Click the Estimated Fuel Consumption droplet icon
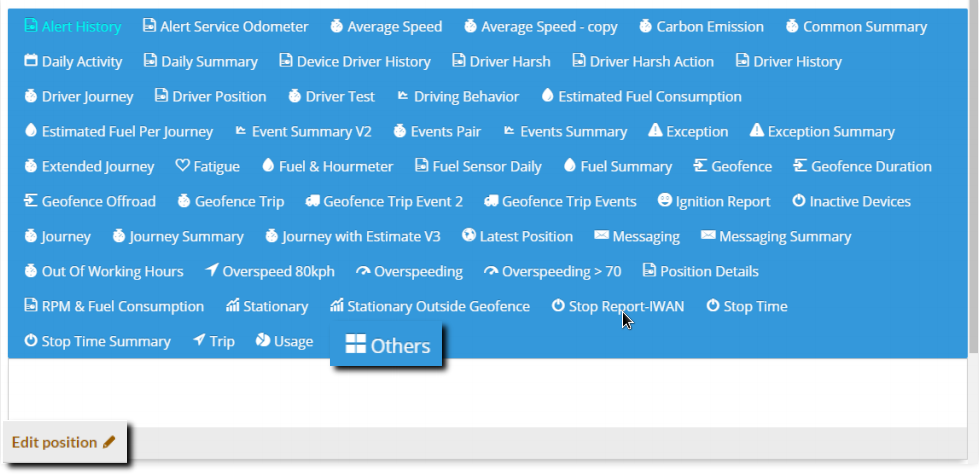 point(547,97)
